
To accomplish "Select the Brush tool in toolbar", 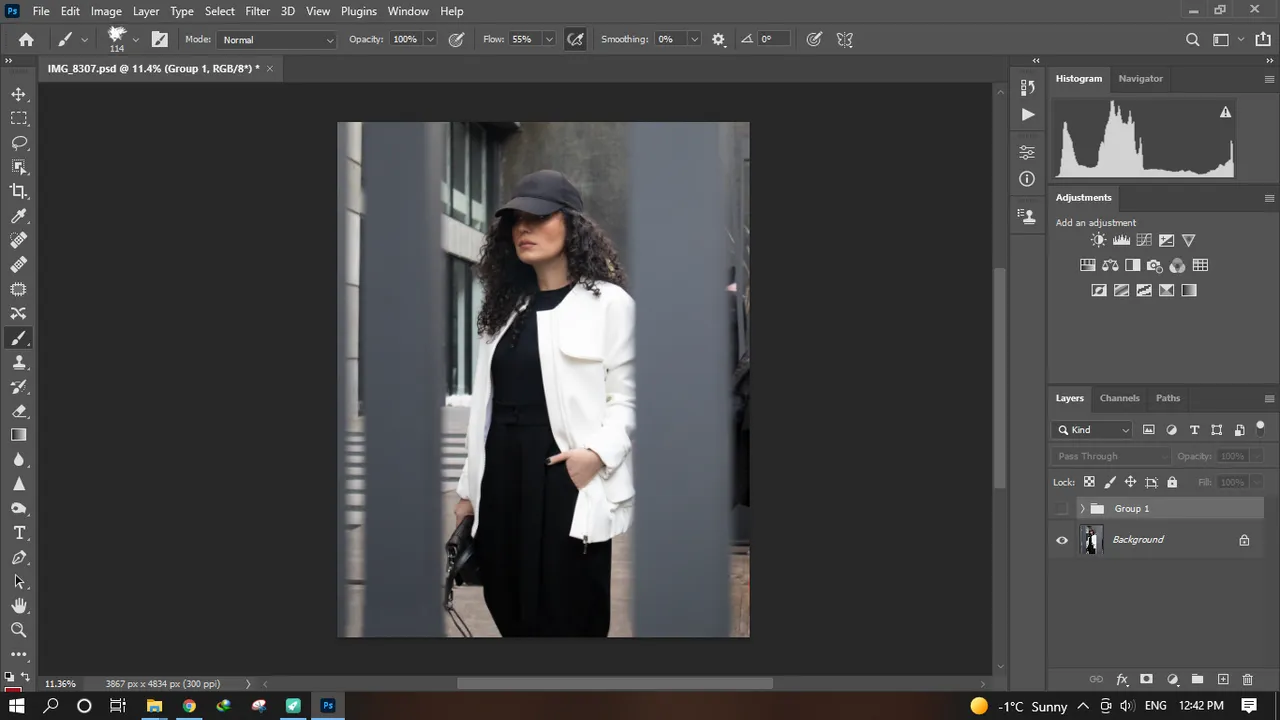I will pyautogui.click(x=19, y=338).
